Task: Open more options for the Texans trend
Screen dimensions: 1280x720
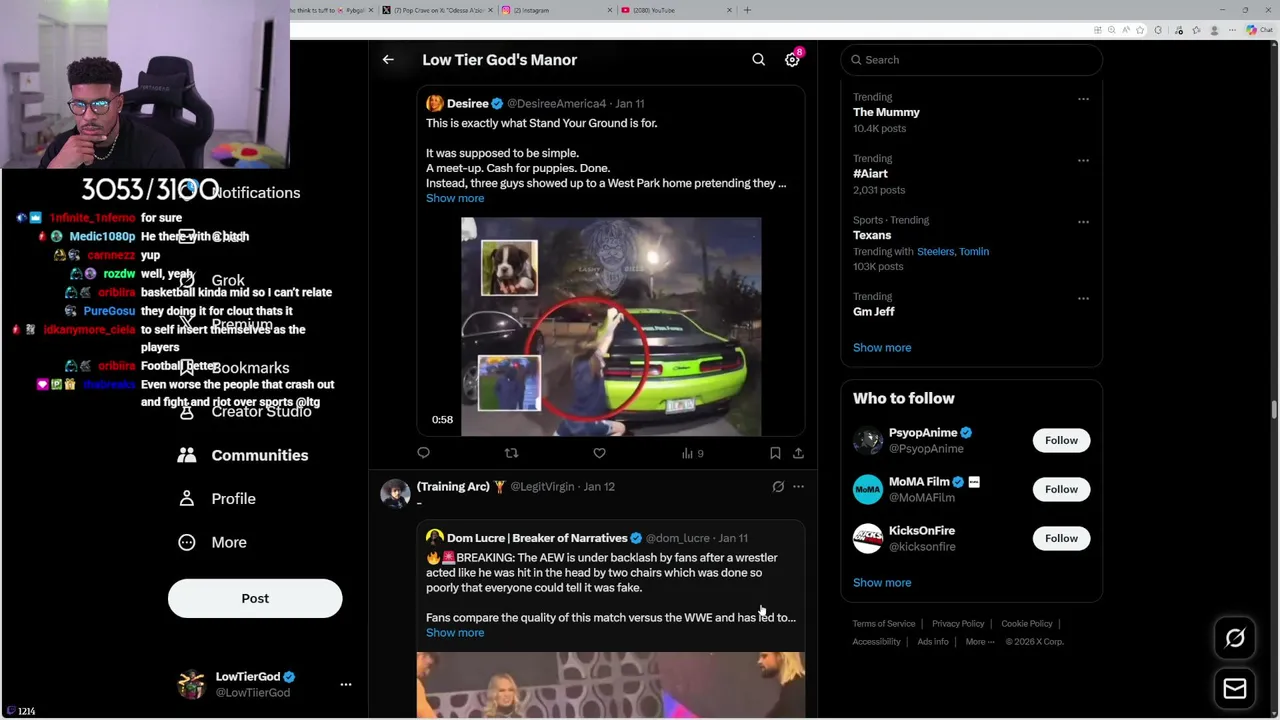Action: [x=1083, y=221]
